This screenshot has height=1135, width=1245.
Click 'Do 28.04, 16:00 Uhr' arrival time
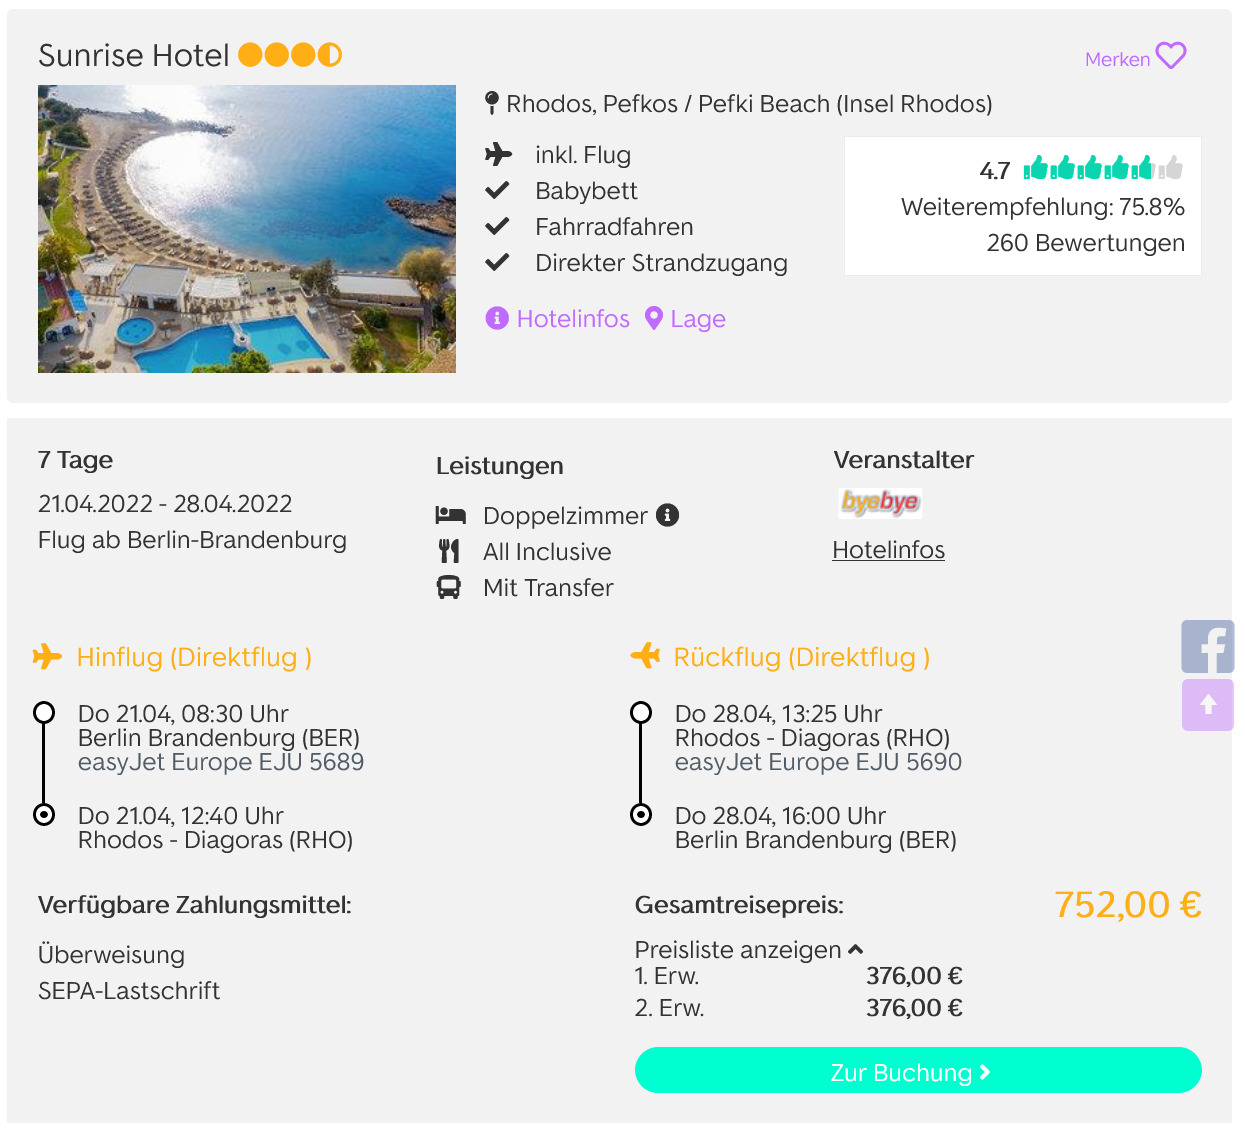[x=780, y=816]
